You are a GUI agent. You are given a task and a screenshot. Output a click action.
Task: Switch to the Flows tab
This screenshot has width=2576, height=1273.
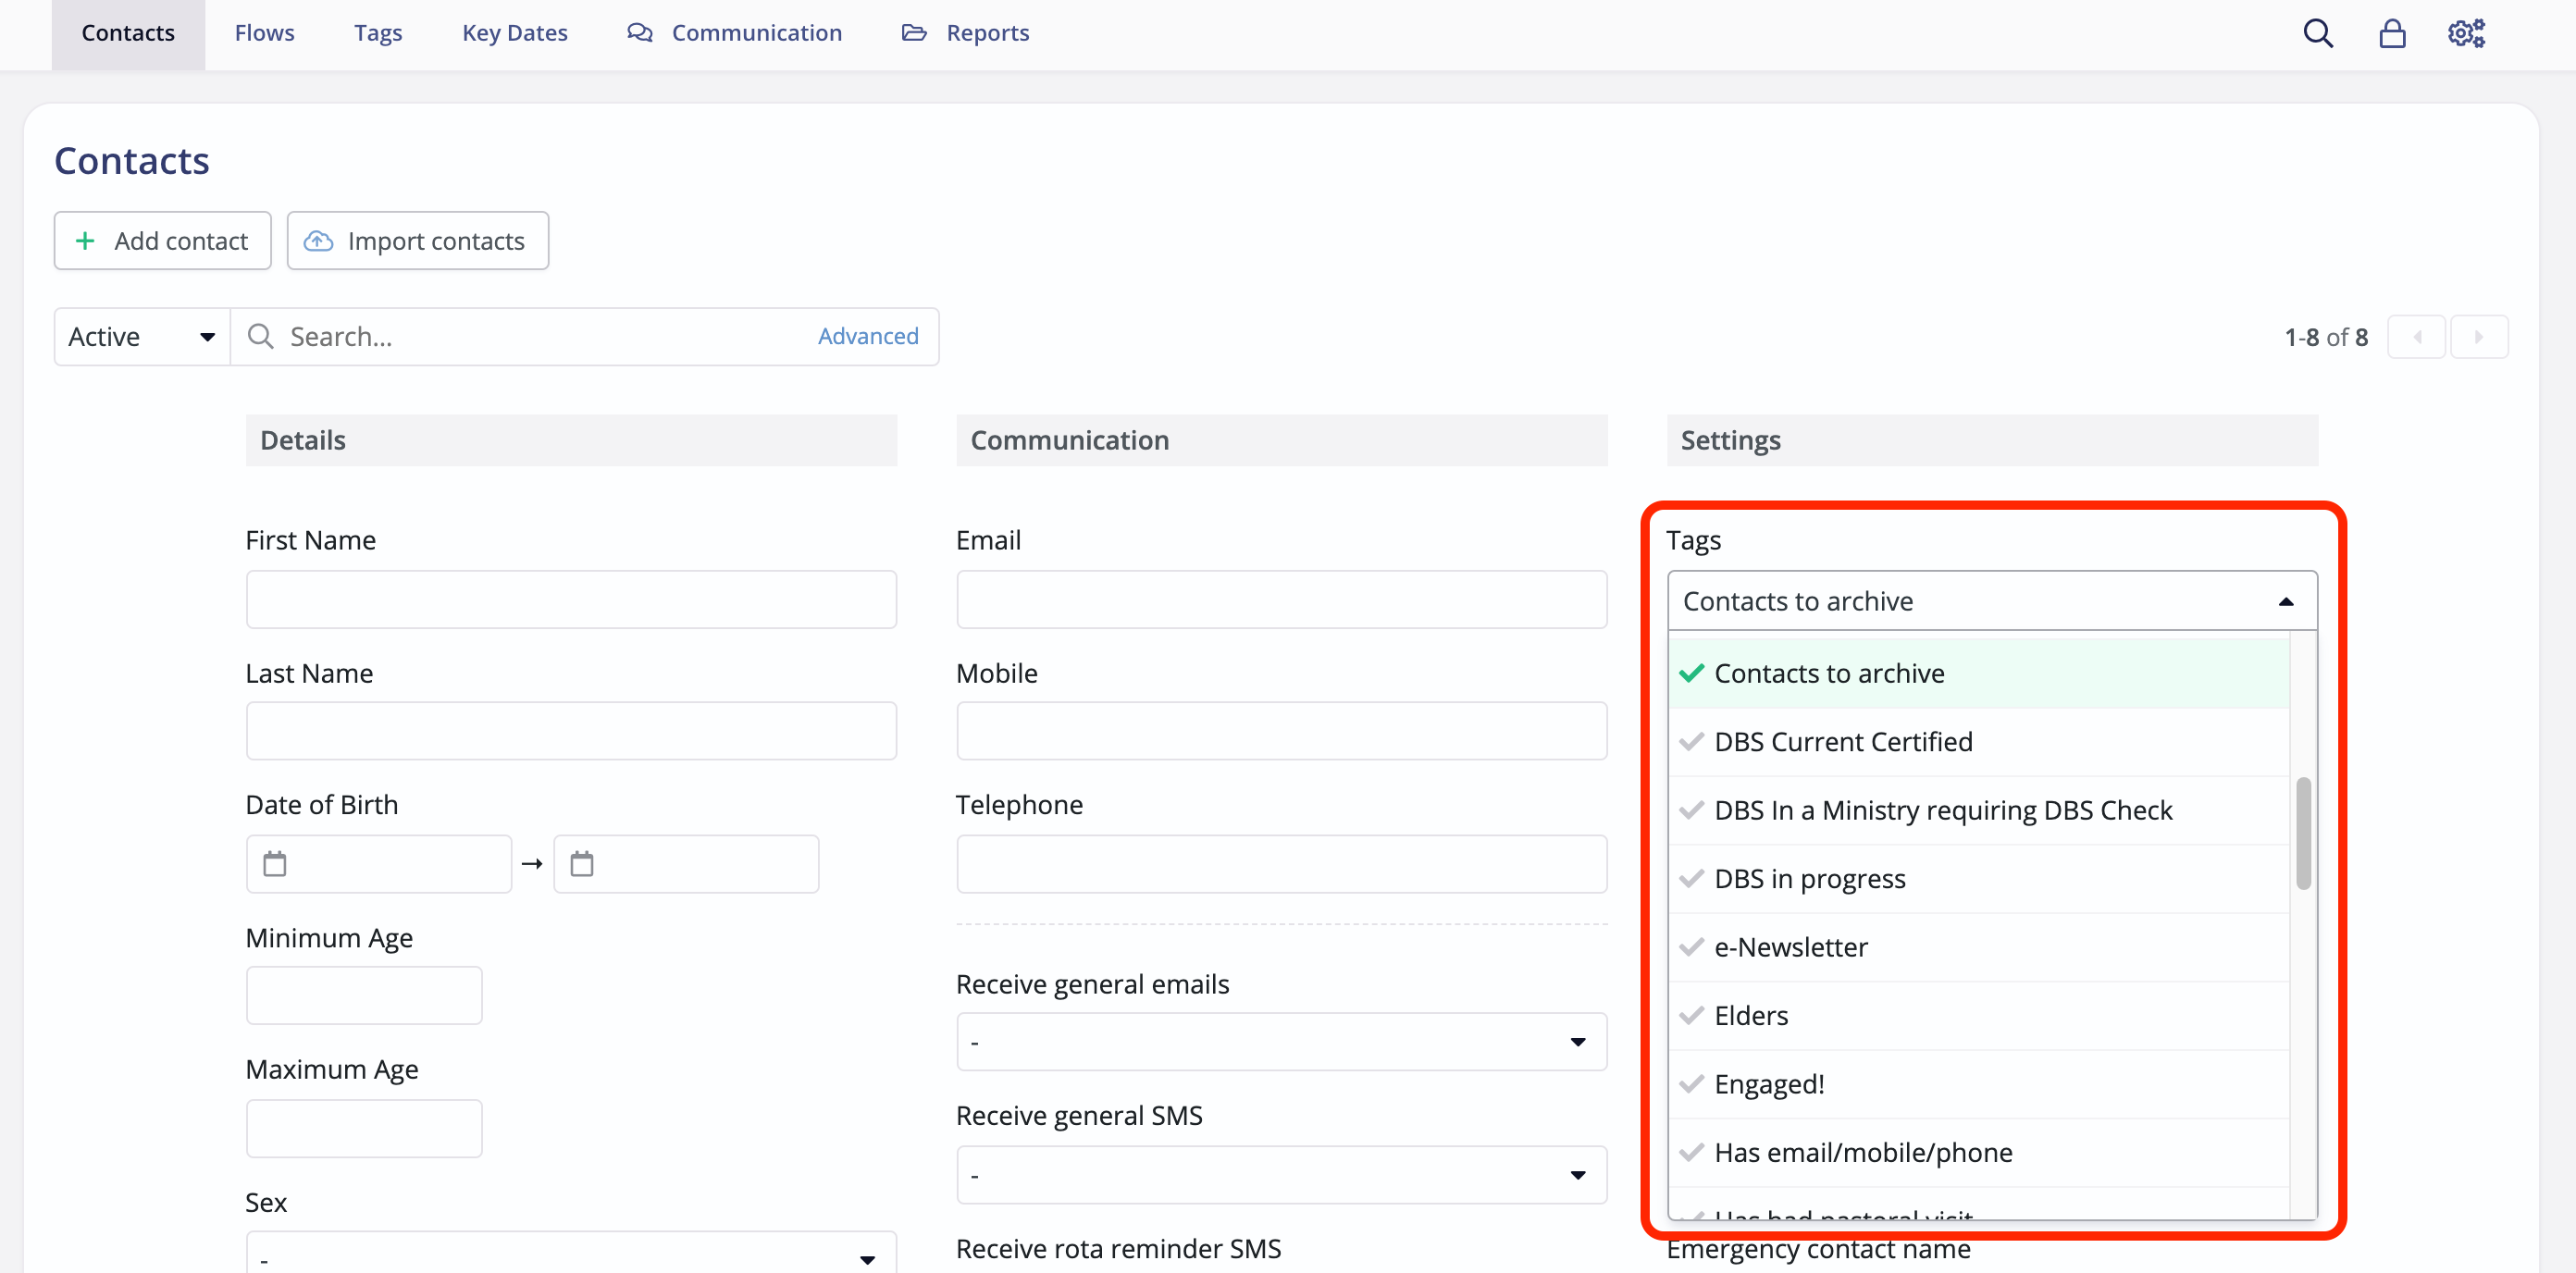263,32
